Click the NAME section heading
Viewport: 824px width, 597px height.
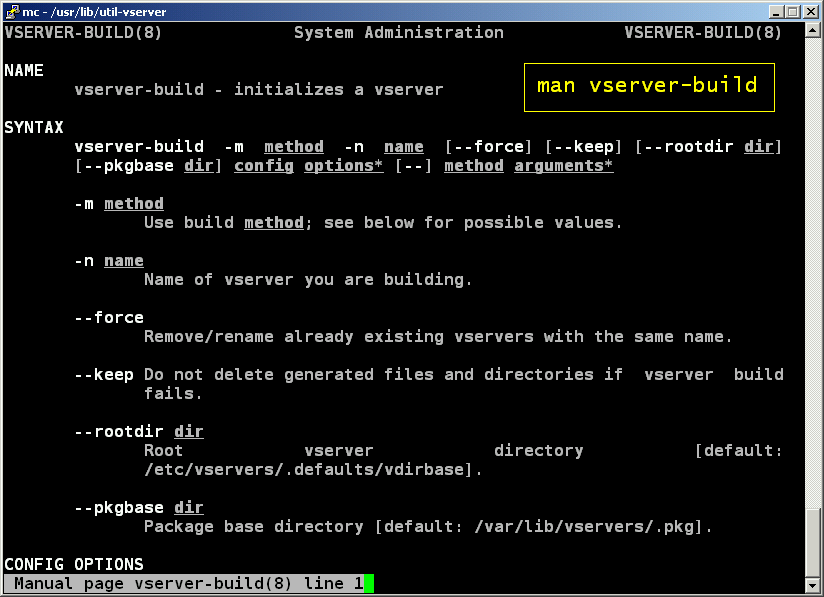tap(24, 70)
